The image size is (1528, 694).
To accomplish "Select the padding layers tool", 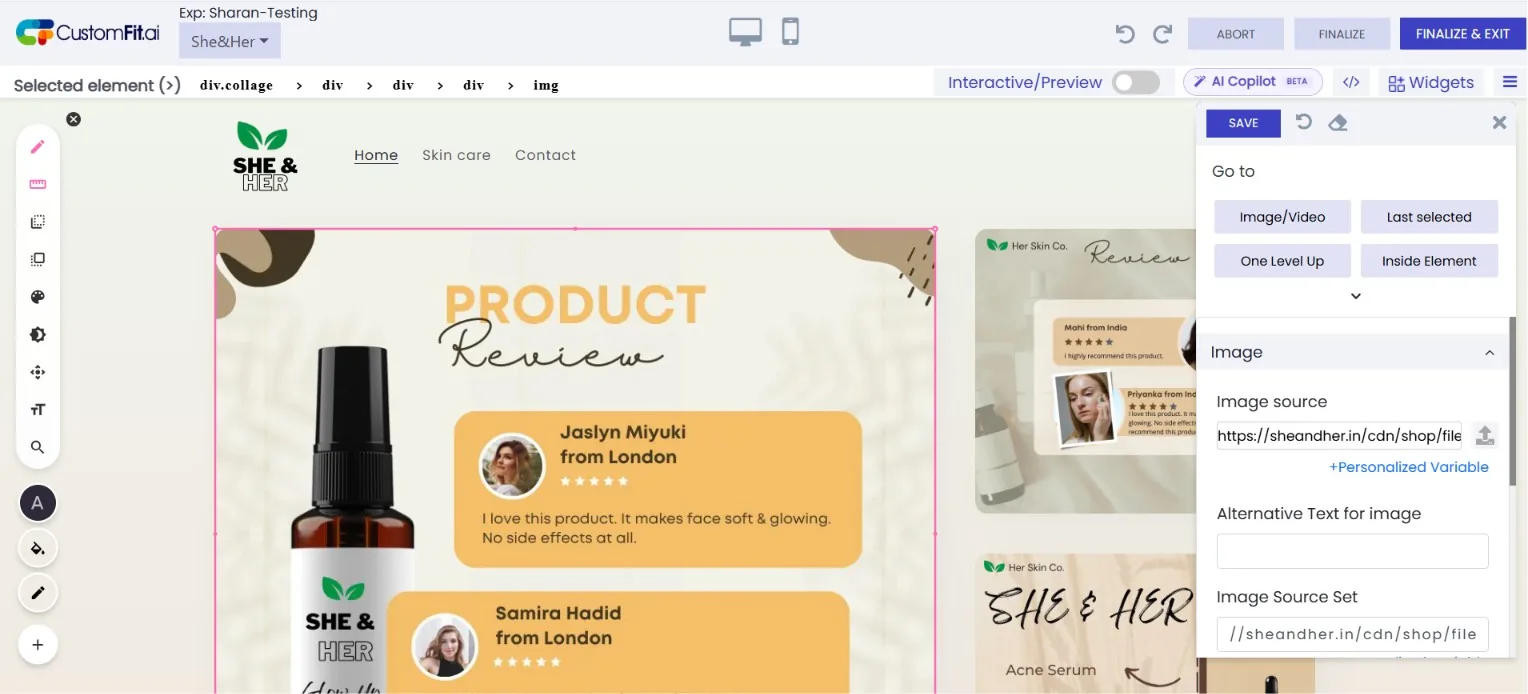I will [38, 259].
